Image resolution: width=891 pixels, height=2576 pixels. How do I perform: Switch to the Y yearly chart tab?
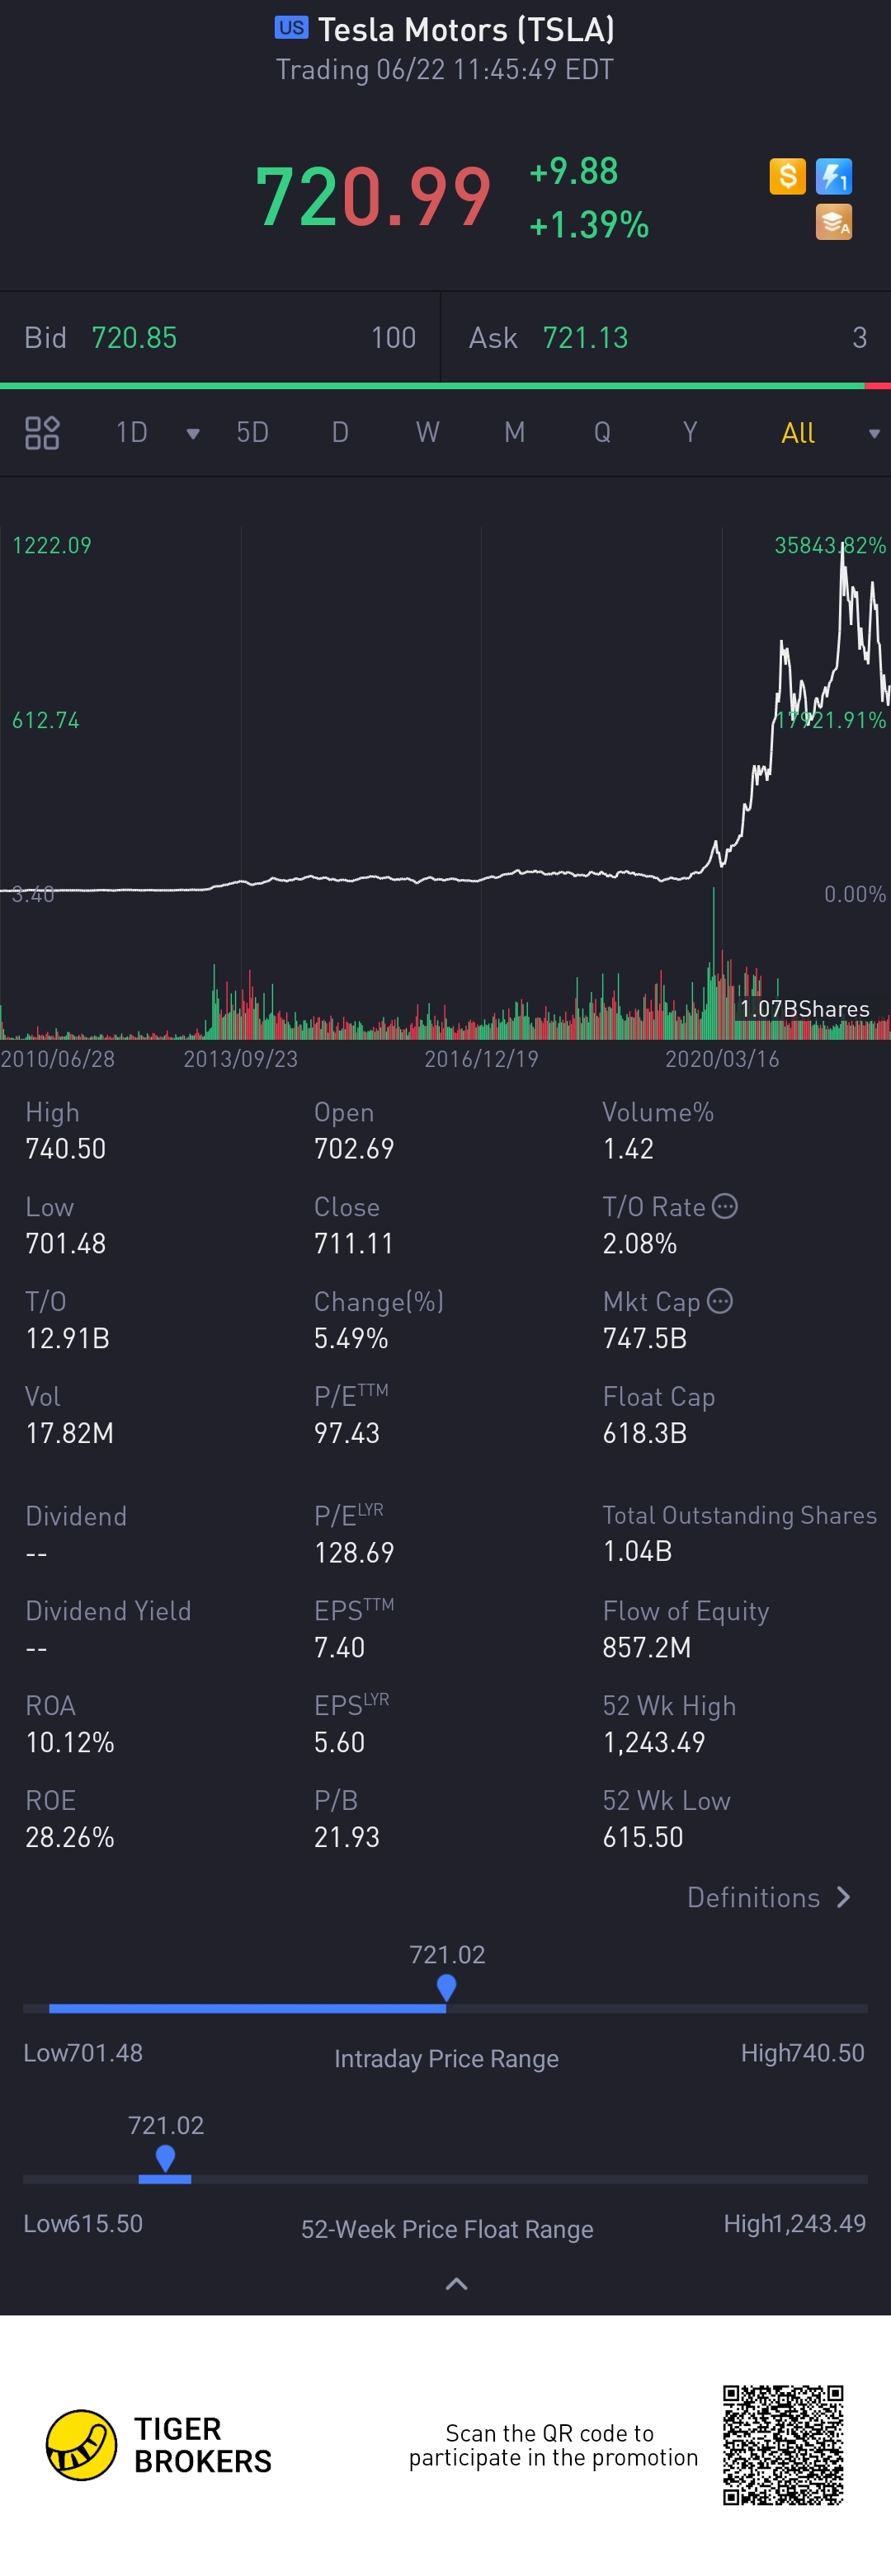click(x=690, y=433)
